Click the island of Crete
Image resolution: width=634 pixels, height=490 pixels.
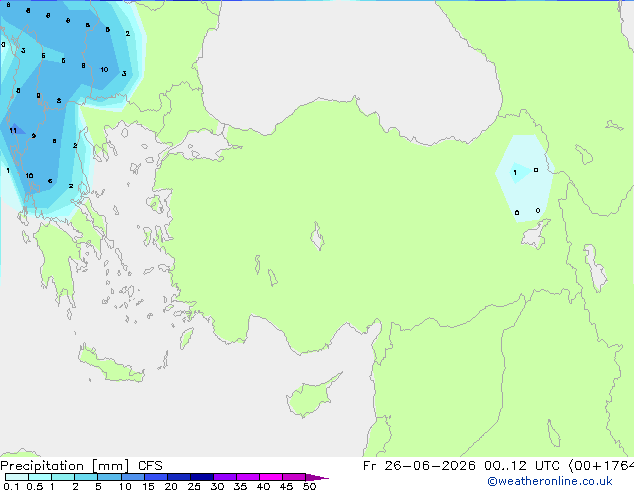click(x=110, y=365)
